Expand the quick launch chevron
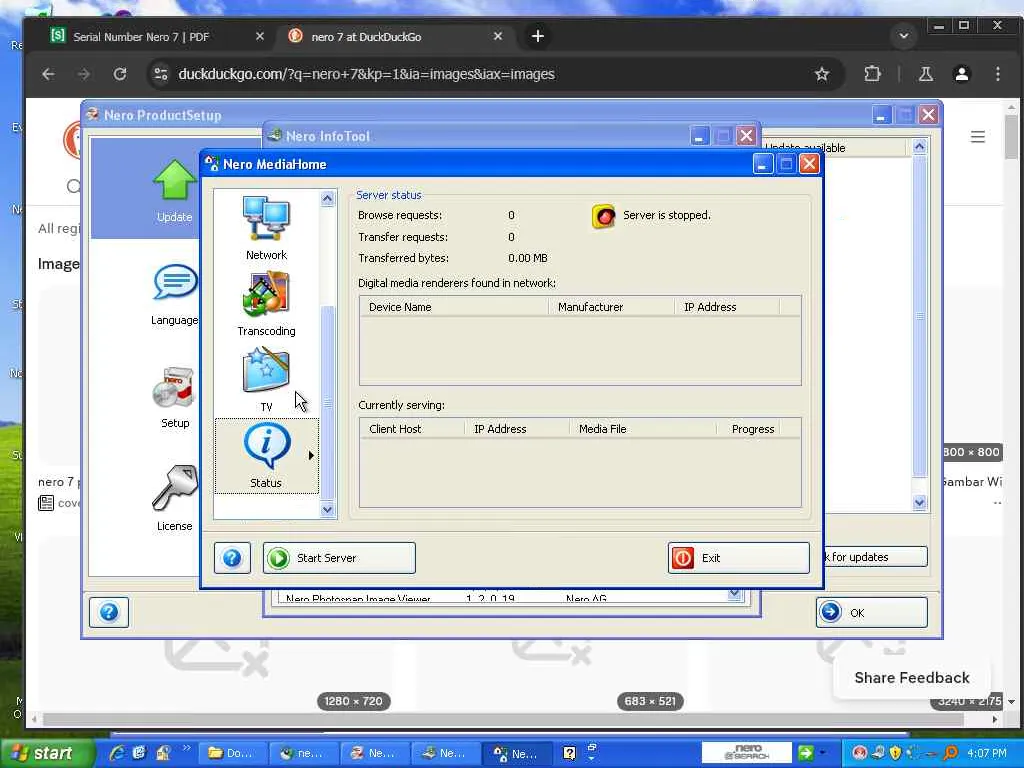The image size is (1024, 768). click(x=187, y=748)
